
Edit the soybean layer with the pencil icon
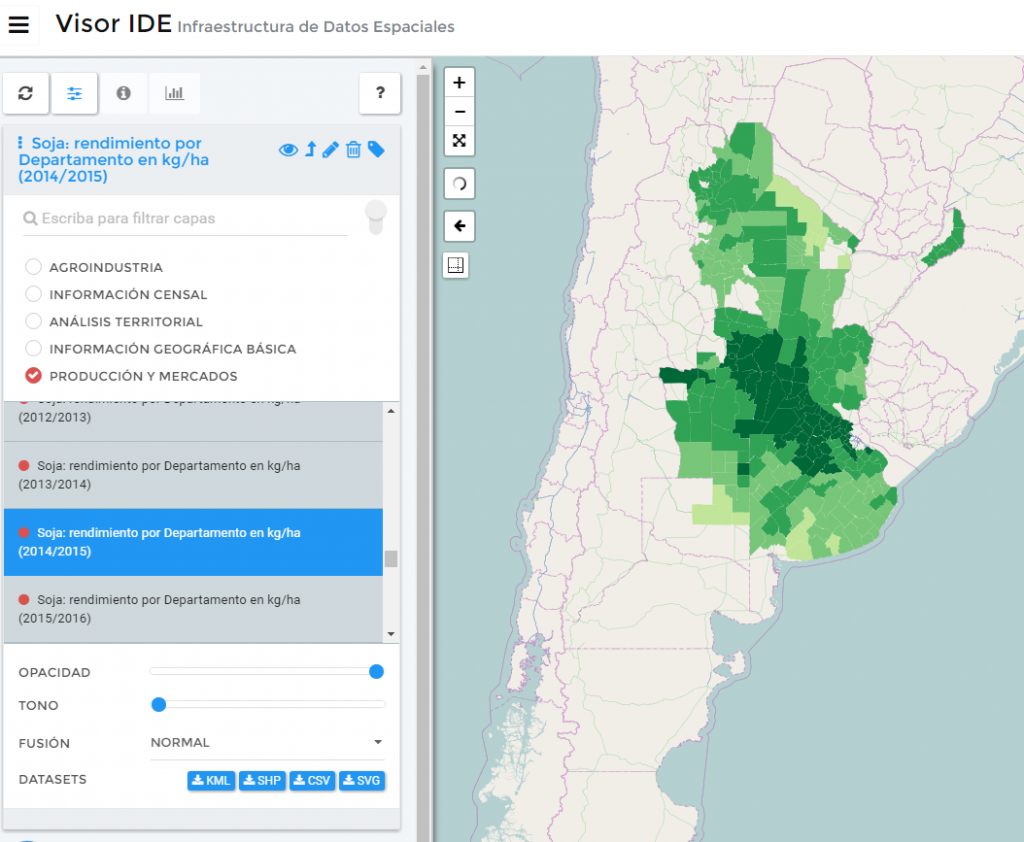click(x=333, y=149)
